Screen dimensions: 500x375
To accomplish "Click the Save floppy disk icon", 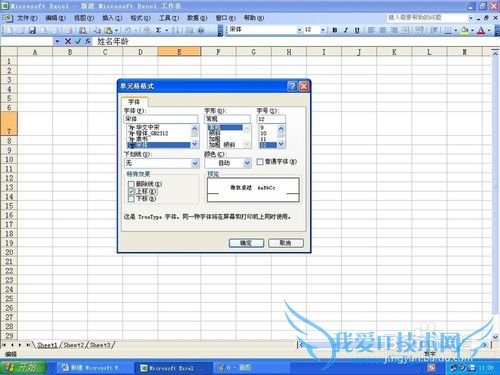I will pyautogui.click(x=32, y=30).
